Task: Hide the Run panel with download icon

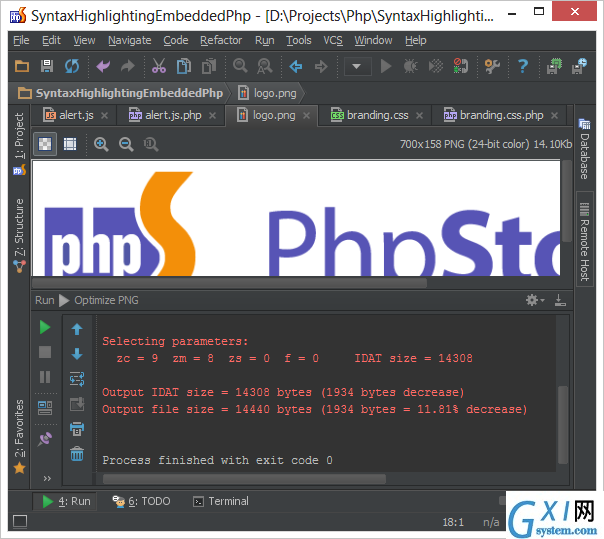Action: (x=560, y=300)
